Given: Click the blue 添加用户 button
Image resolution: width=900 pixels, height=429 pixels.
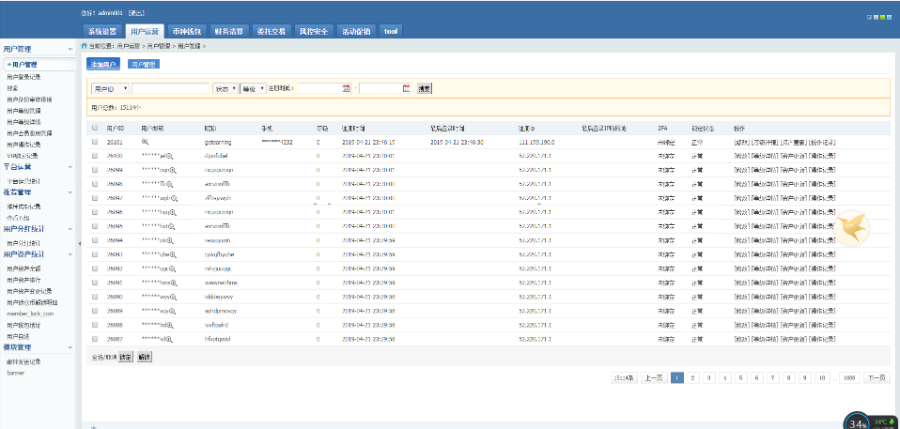Looking at the screenshot, I should click(x=103, y=64).
